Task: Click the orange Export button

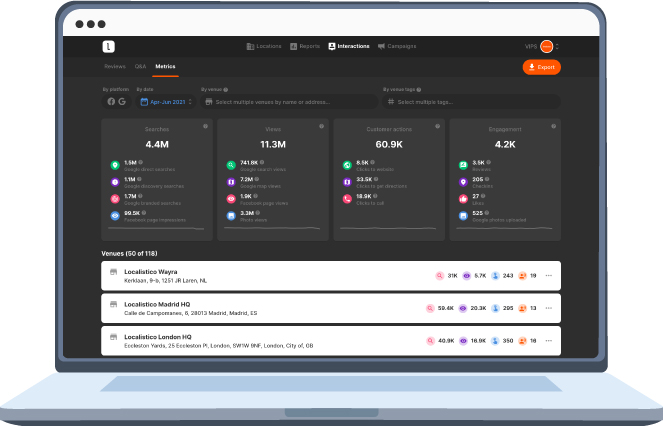Action: [541, 67]
